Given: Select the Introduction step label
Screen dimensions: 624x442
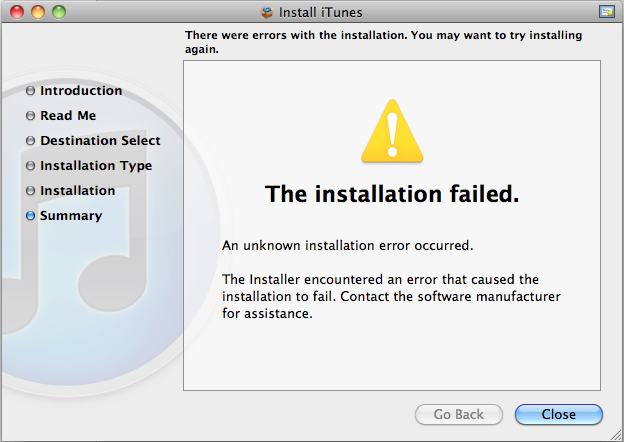Looking at the screenshot, I should coord(81,91).
